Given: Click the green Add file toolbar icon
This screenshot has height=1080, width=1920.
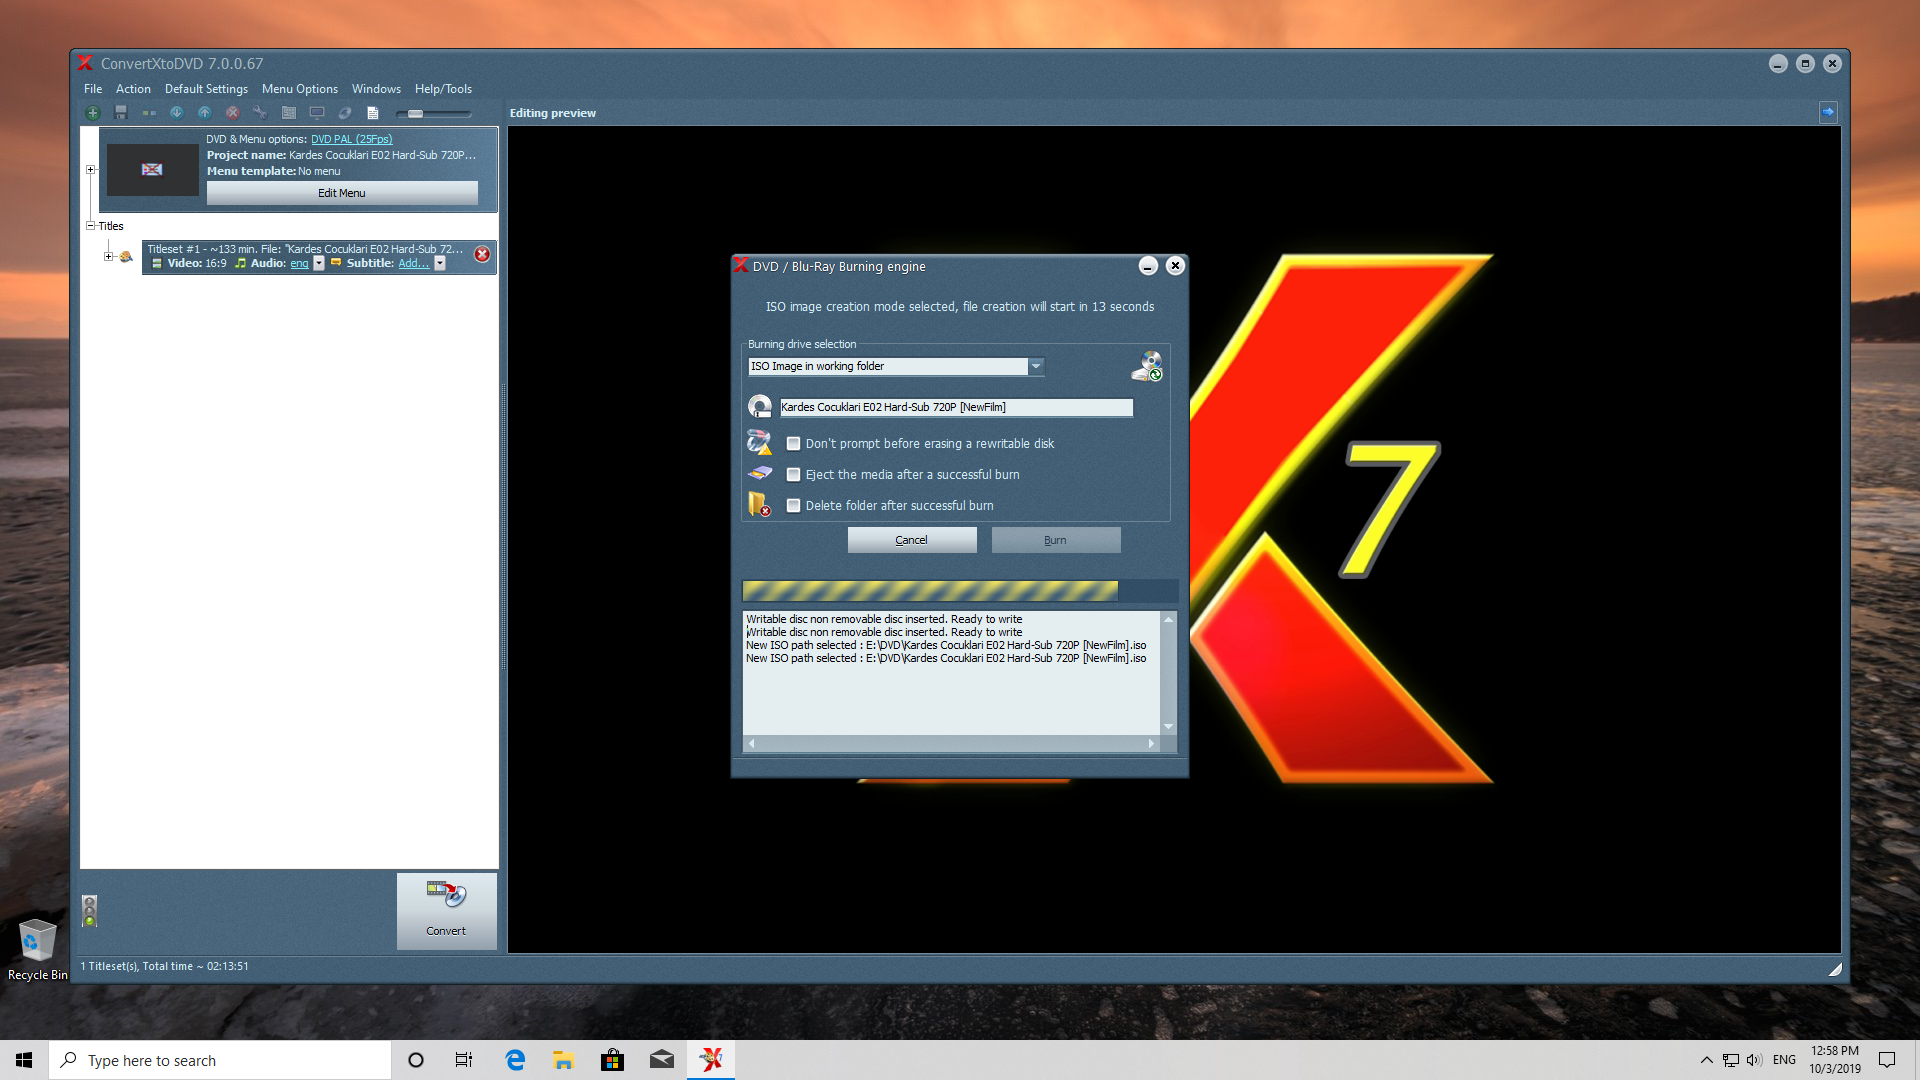Looking at the screenshot, I should [93, 113].
